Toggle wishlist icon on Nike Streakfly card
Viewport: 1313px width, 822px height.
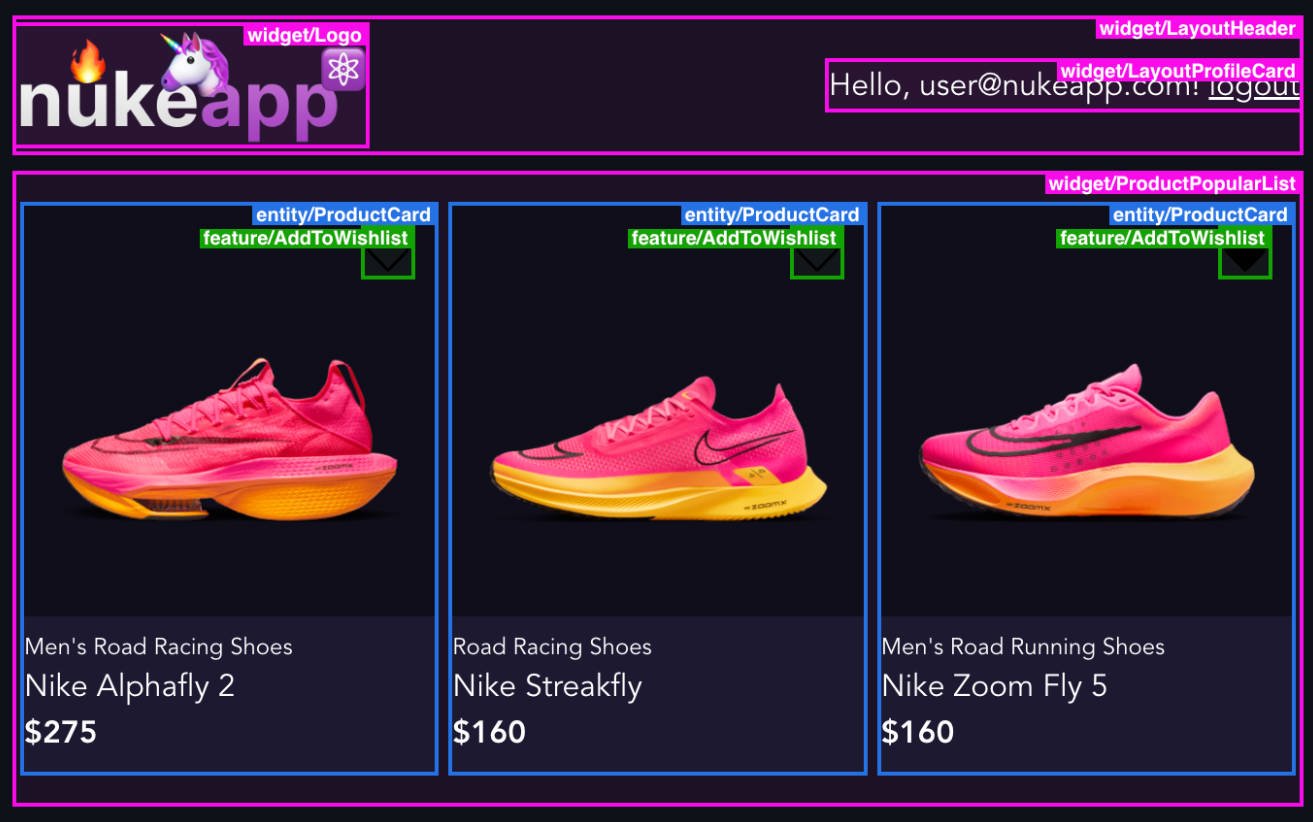(817, 263)
